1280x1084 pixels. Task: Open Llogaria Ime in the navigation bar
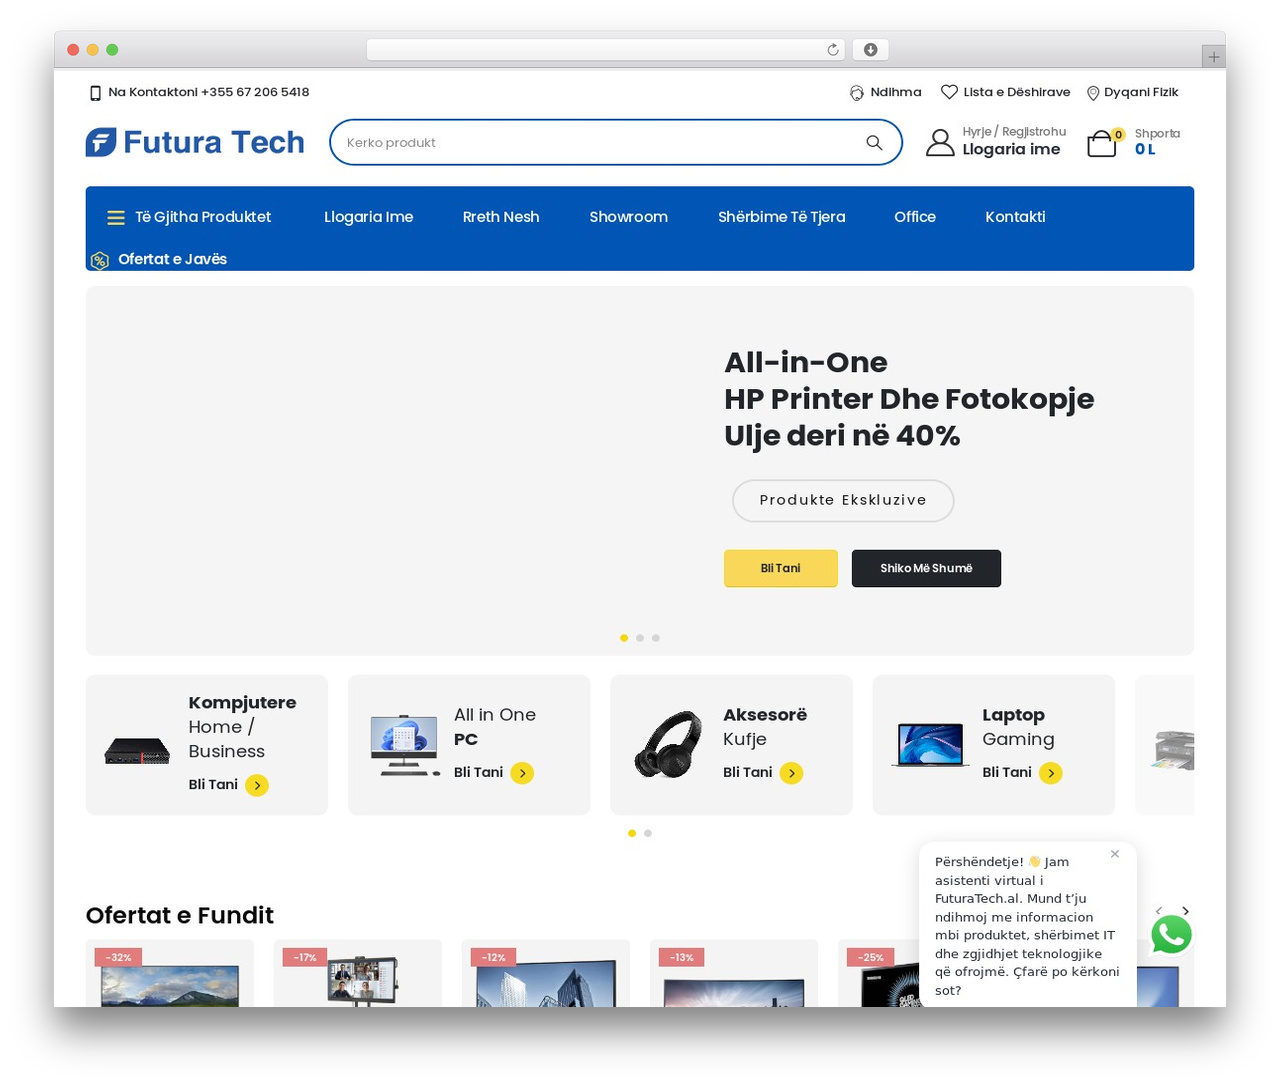[x=369, y=217]
